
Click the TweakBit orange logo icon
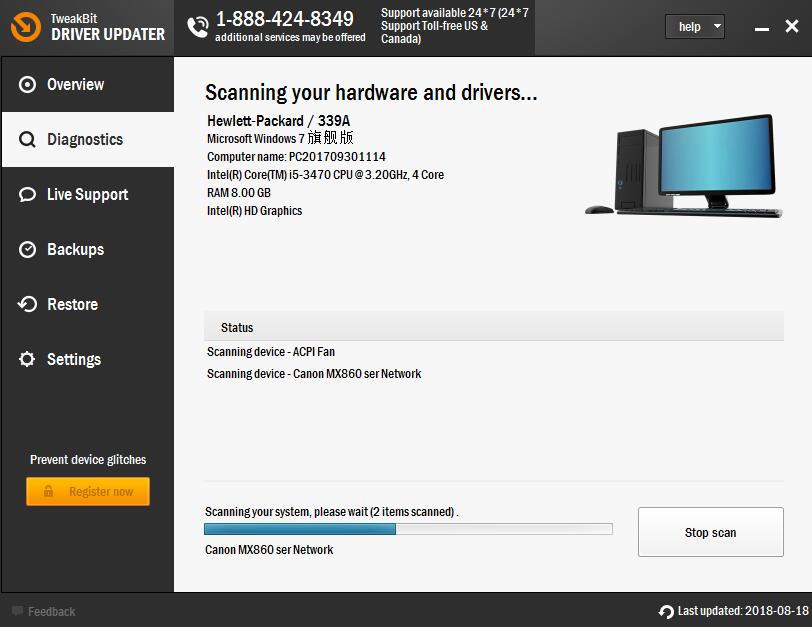coord(25,27)
